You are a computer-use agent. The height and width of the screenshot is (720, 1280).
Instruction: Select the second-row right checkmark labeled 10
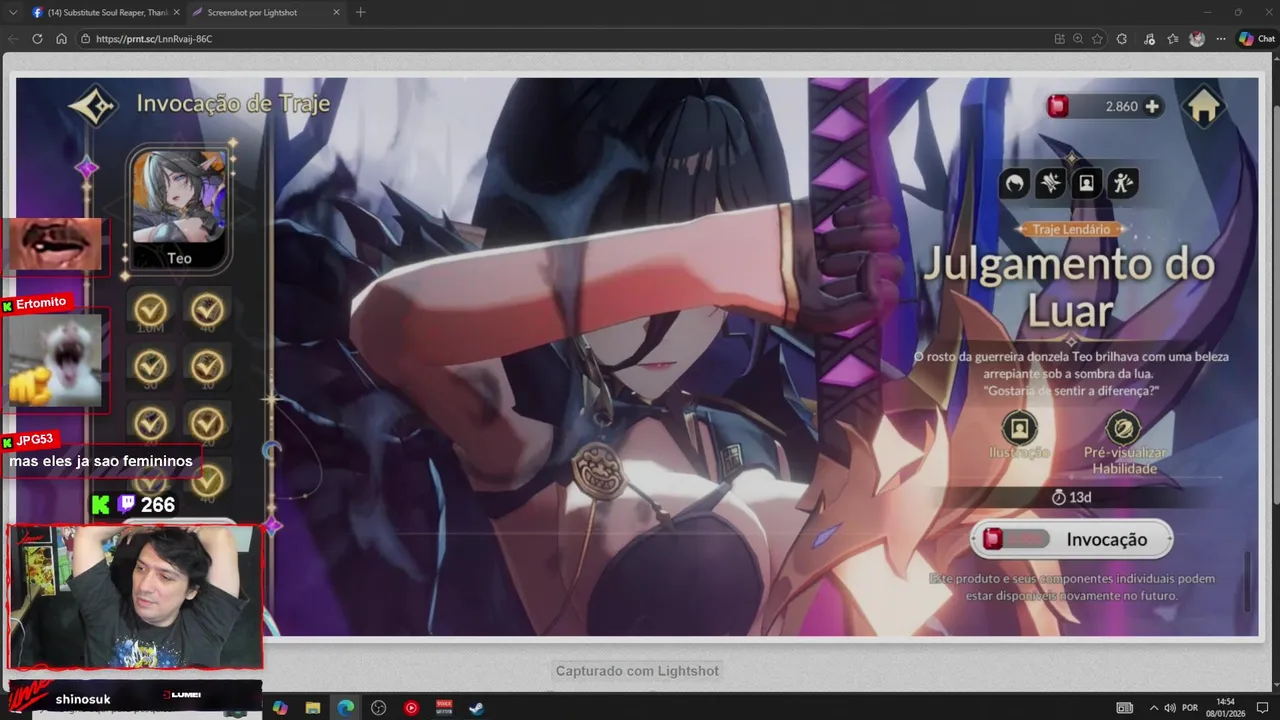tap(207, 366)
